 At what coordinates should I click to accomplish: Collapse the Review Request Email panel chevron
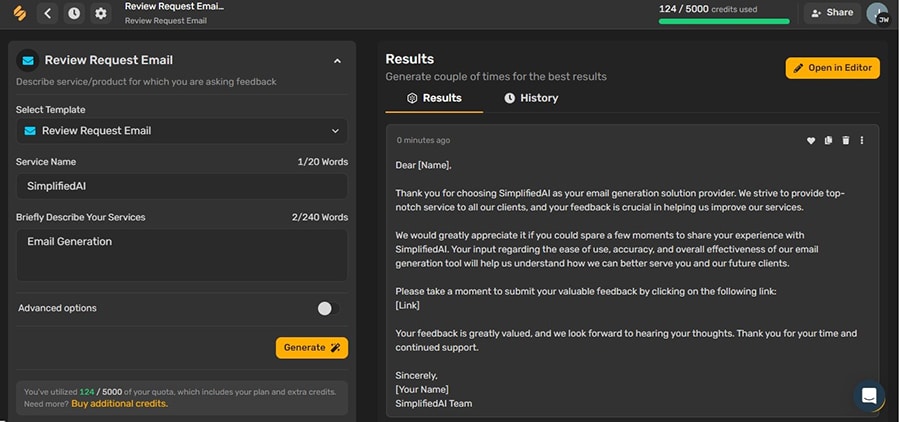tap(338, 61)
